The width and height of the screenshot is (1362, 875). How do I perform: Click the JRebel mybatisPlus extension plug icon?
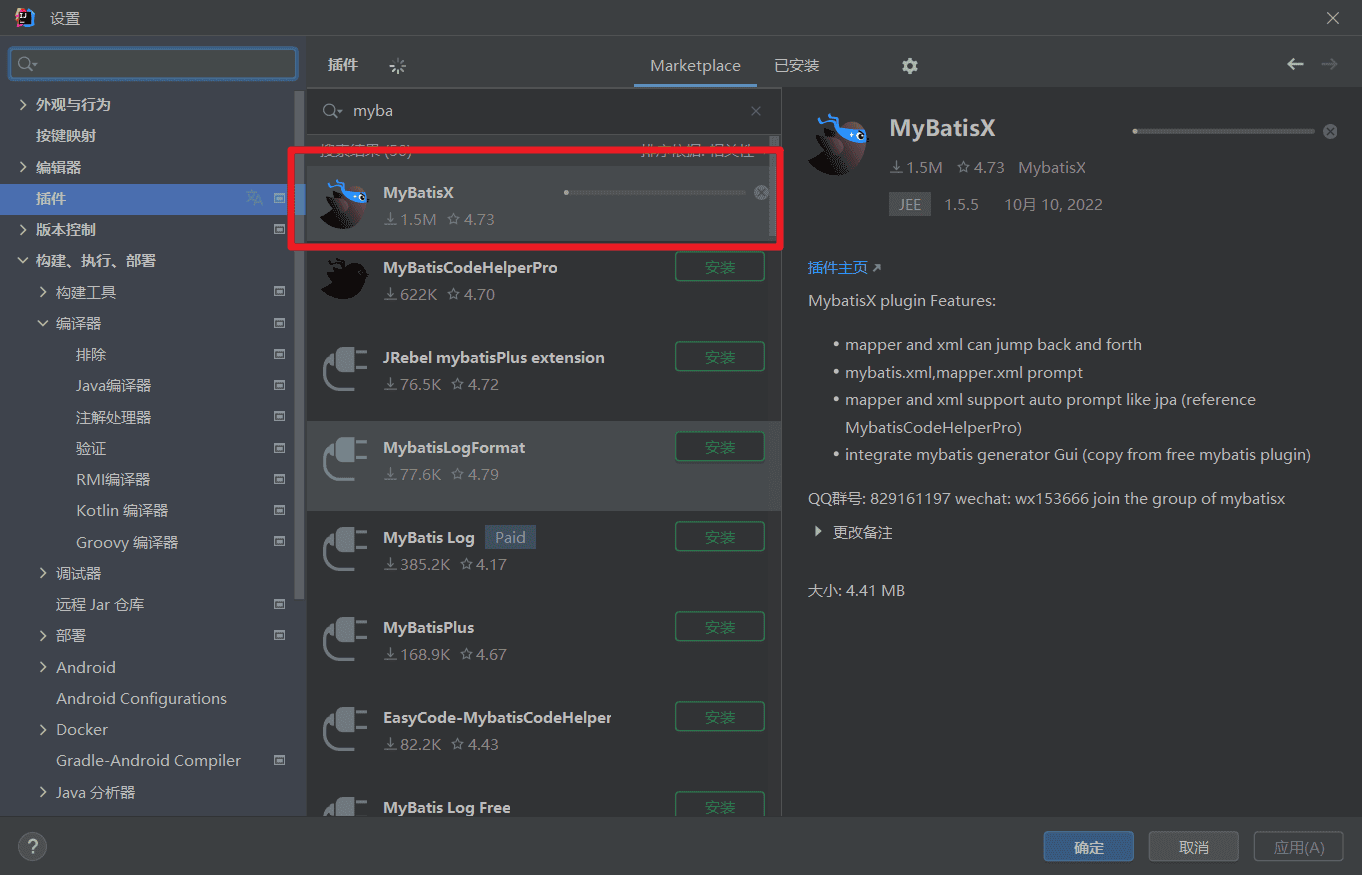345,370
